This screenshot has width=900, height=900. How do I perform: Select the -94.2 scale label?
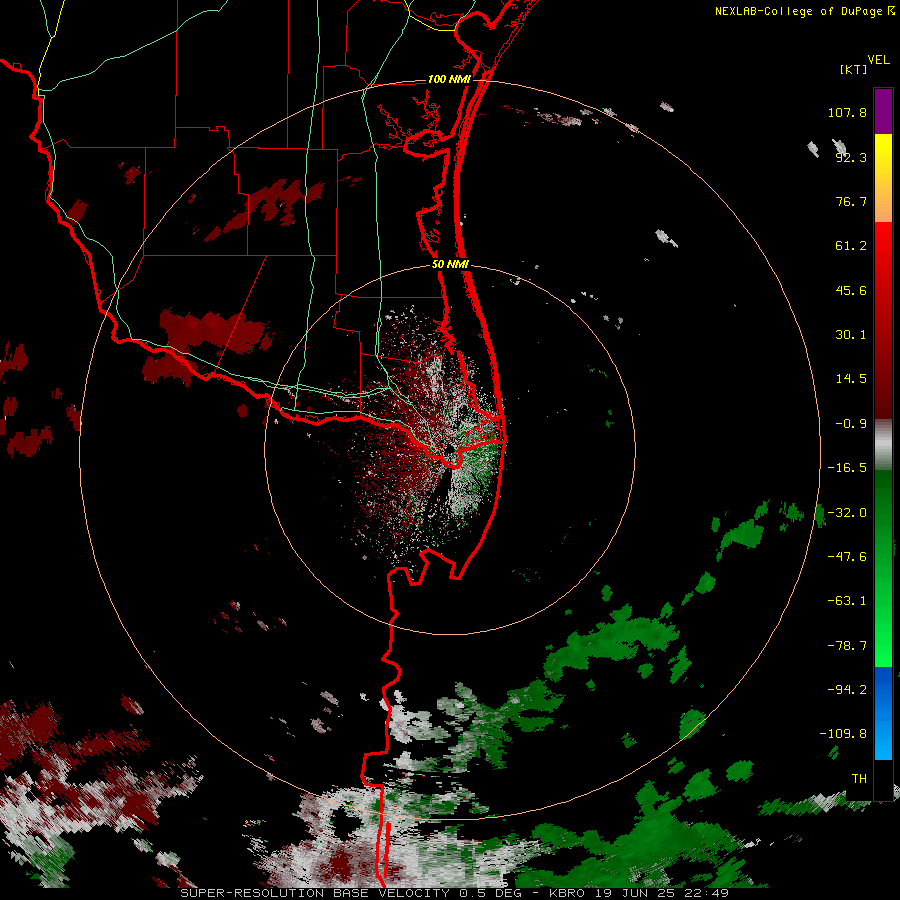(x=847, y=690)
